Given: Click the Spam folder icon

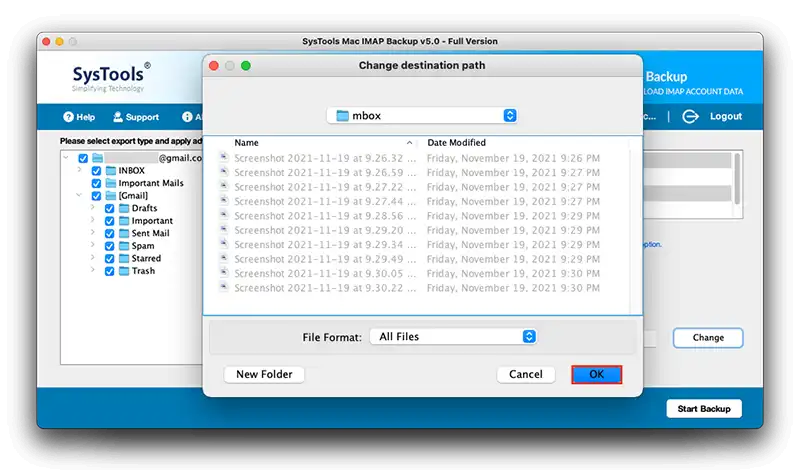Looking at the screenshot, I should tap(124, 246).
